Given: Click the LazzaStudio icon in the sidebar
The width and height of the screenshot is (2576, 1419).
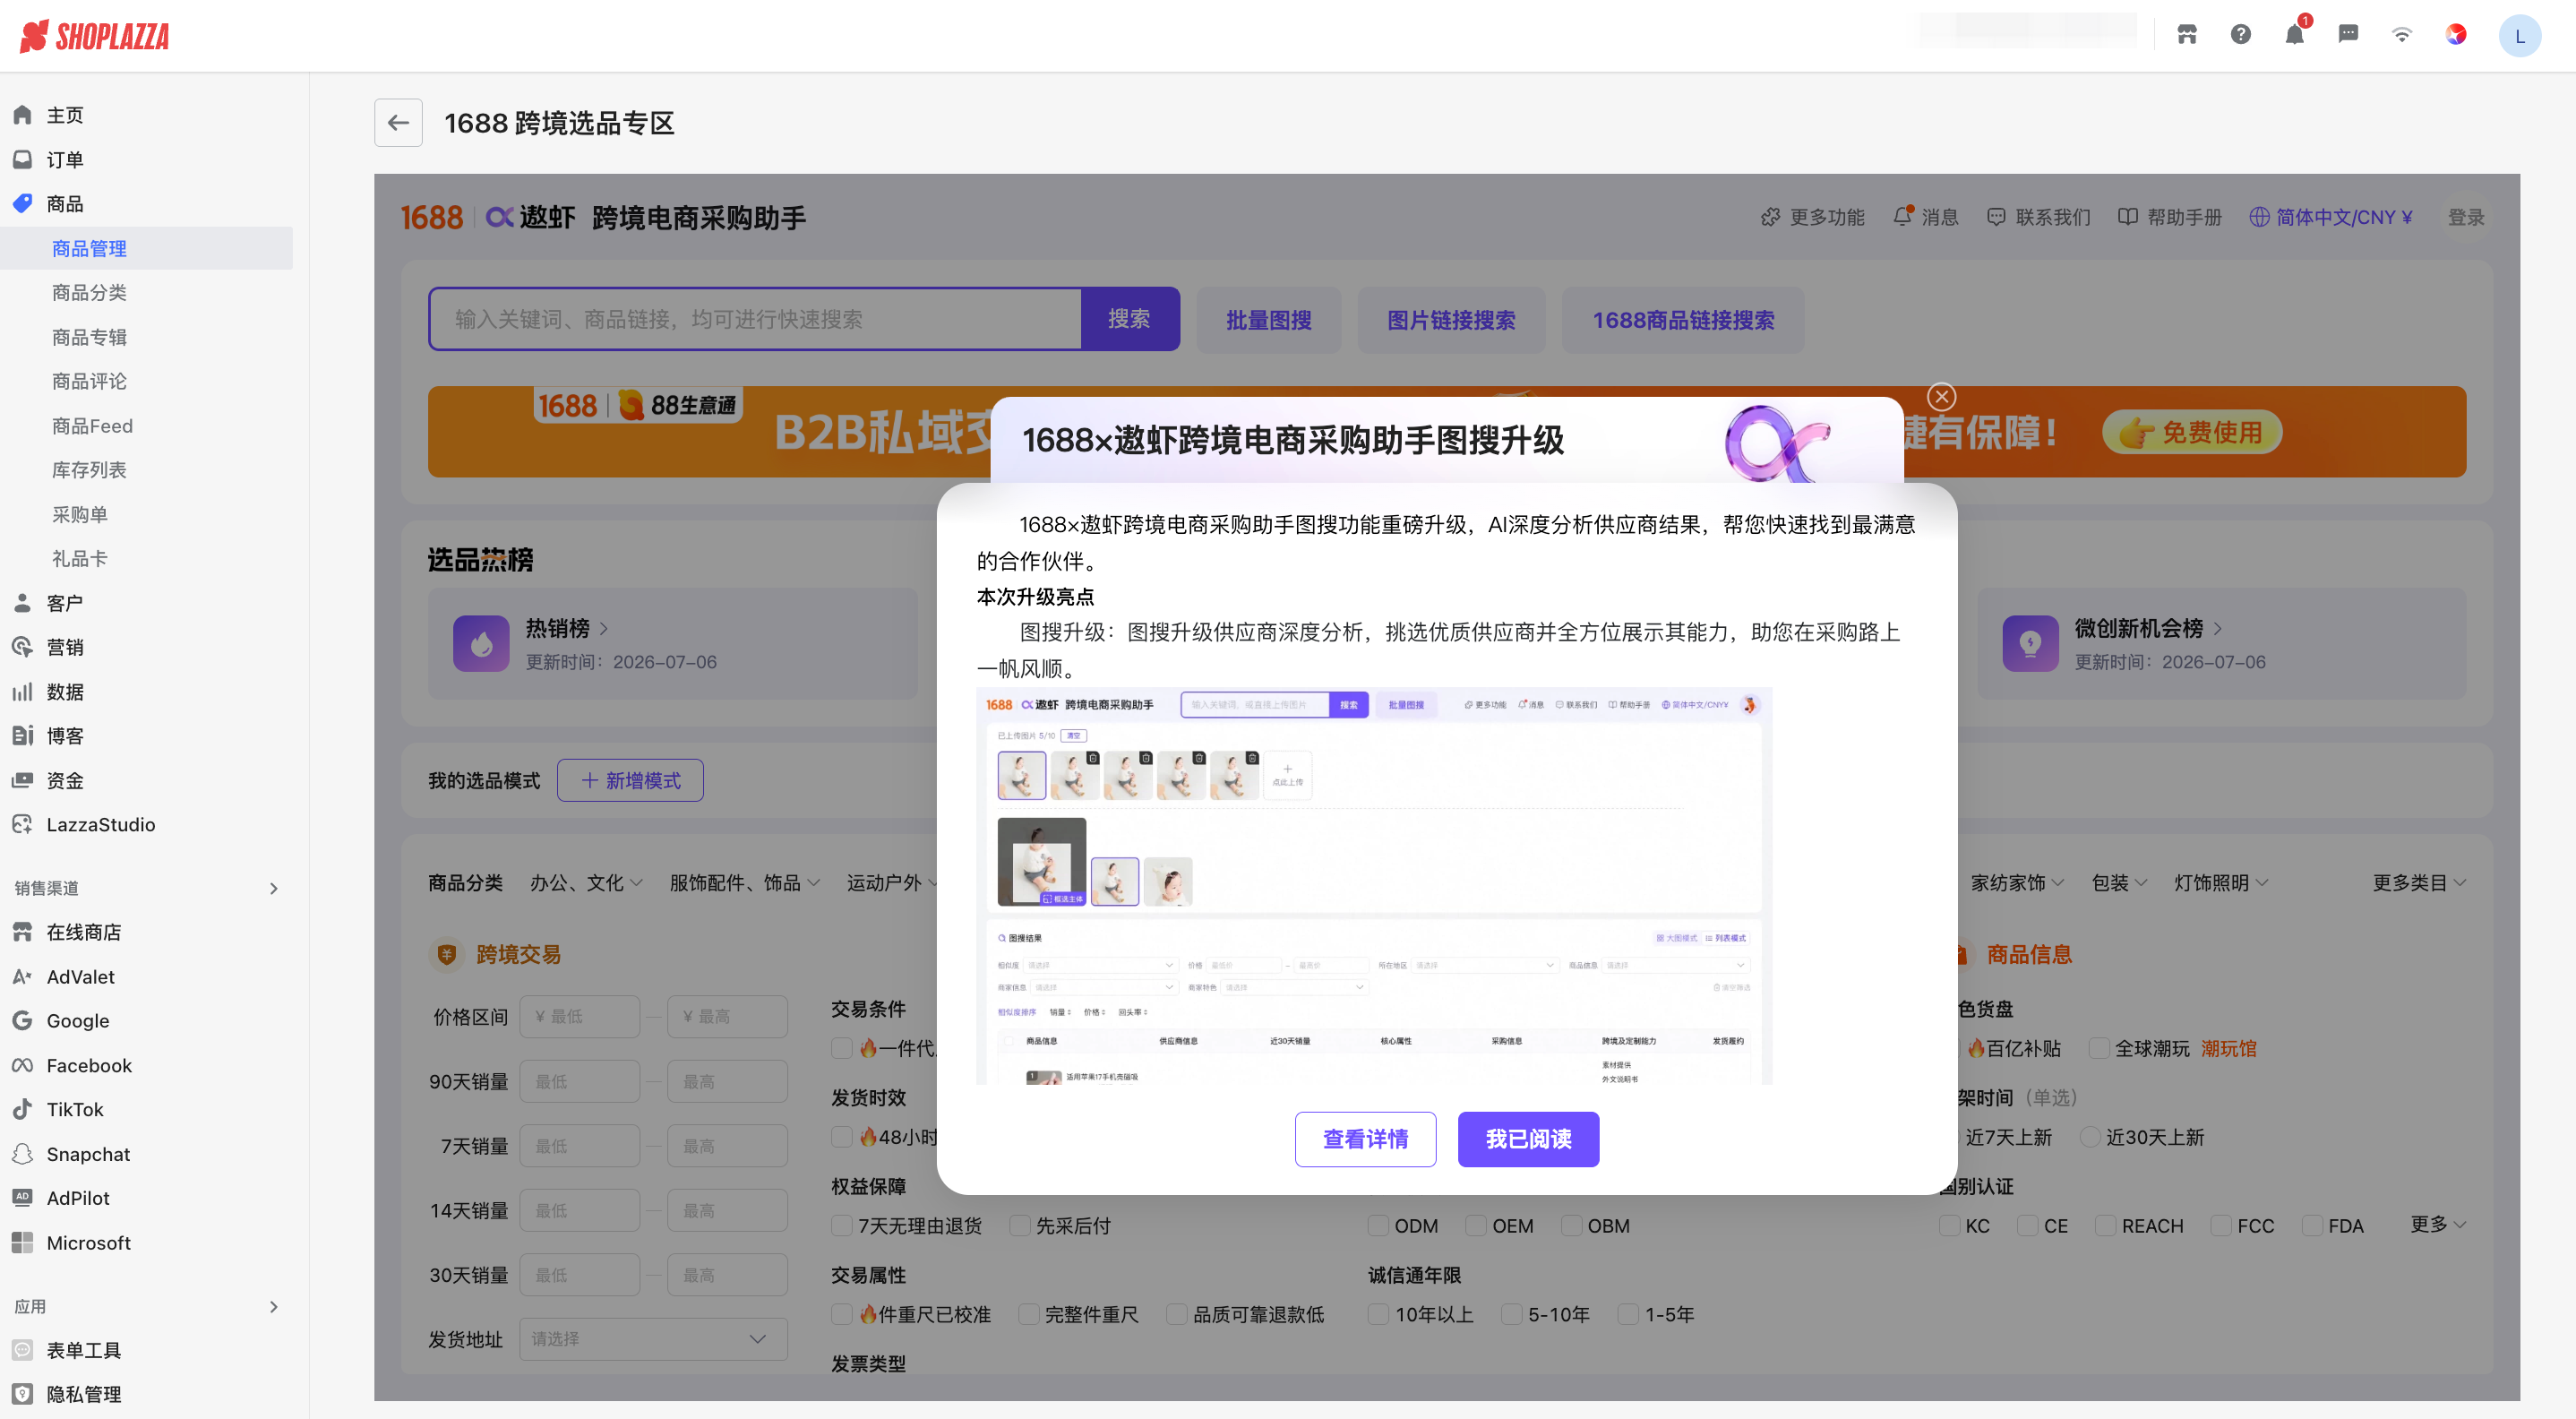Looking at the screenshot, I should pyautogui.click(x=23, y=824).
